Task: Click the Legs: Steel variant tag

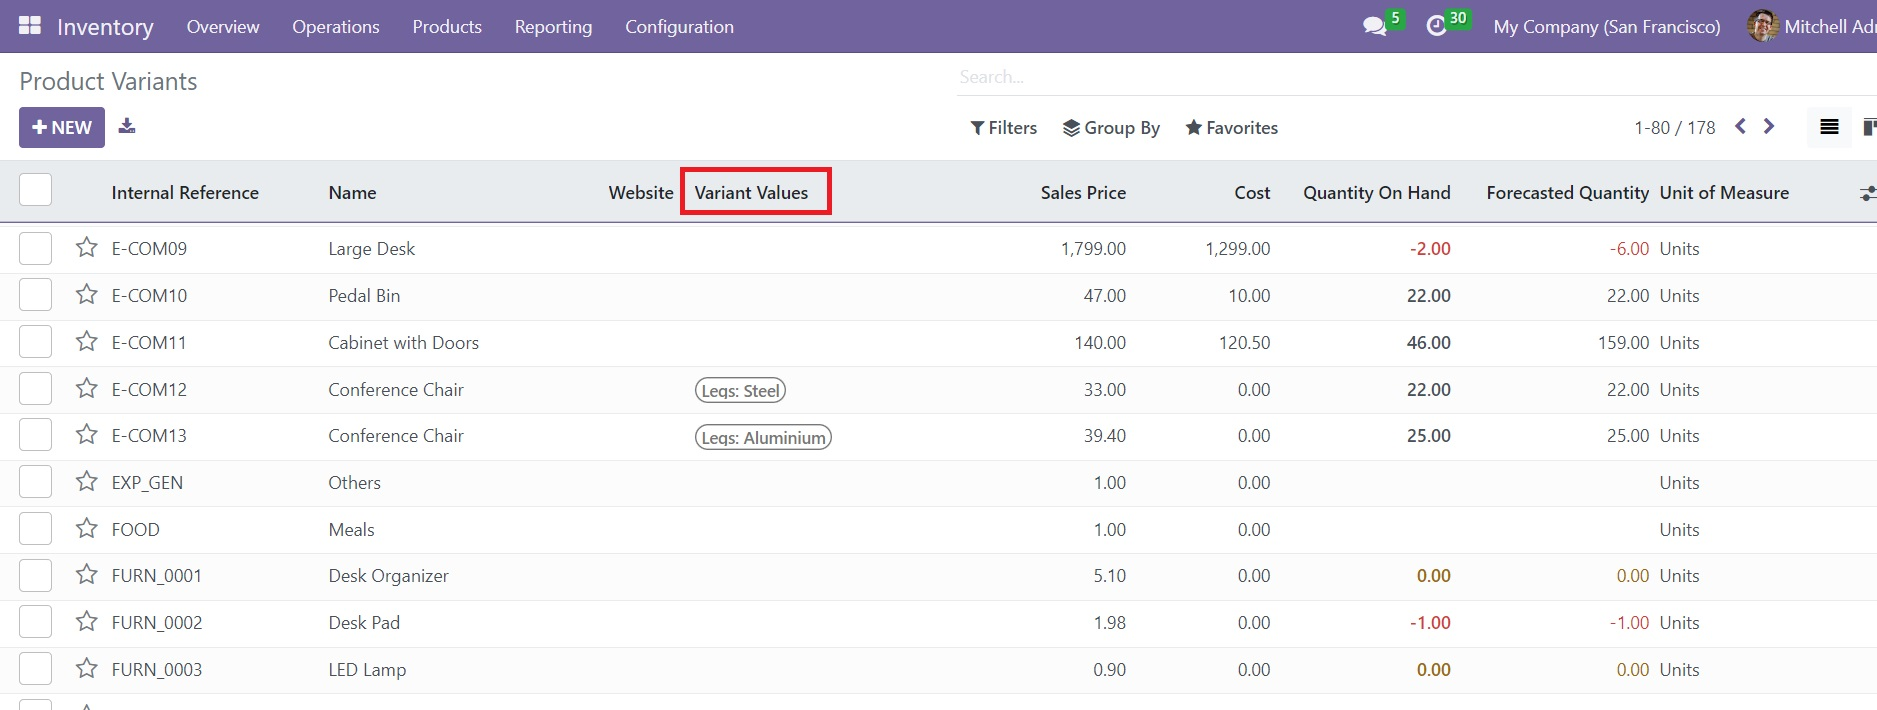Action: click(741, 390)
